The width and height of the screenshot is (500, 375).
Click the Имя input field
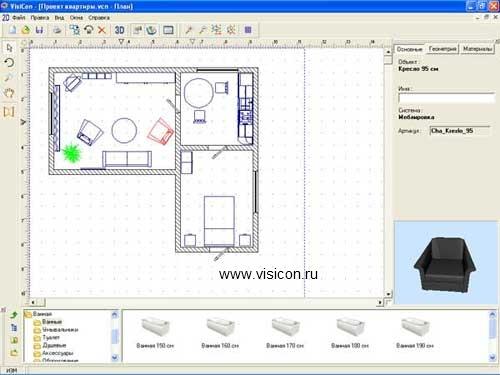pos(447,98)
